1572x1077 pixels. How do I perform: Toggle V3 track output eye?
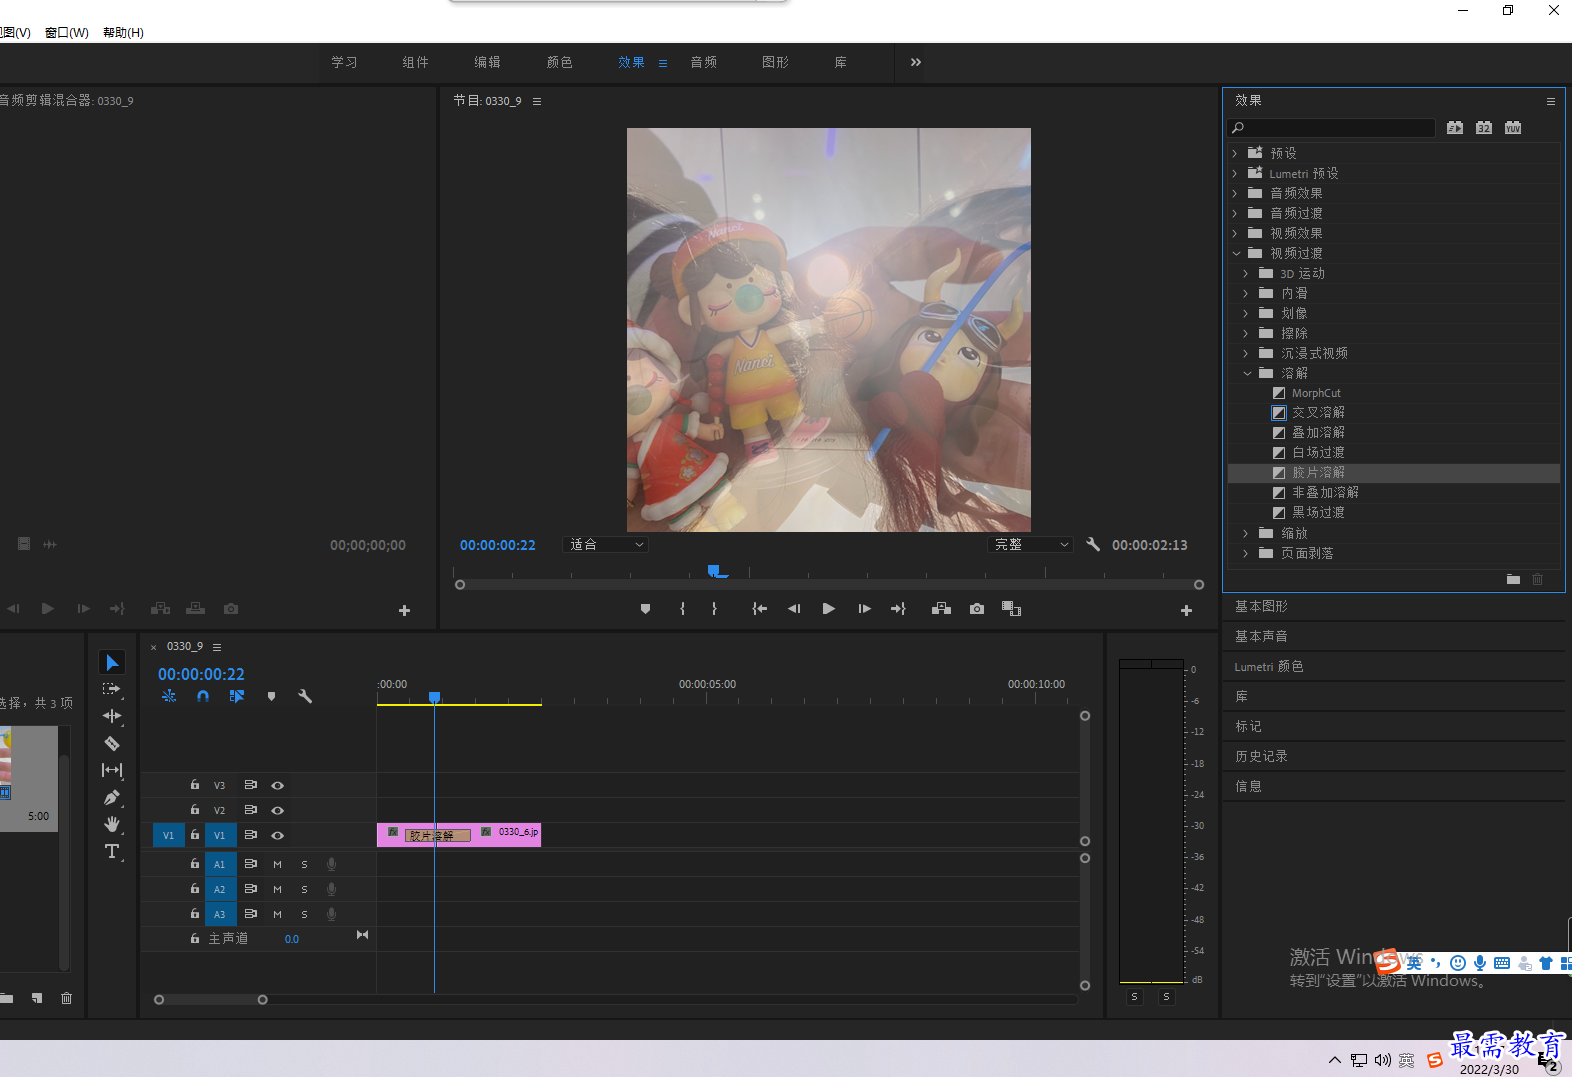pyautogui.click(x=277, y=785)
